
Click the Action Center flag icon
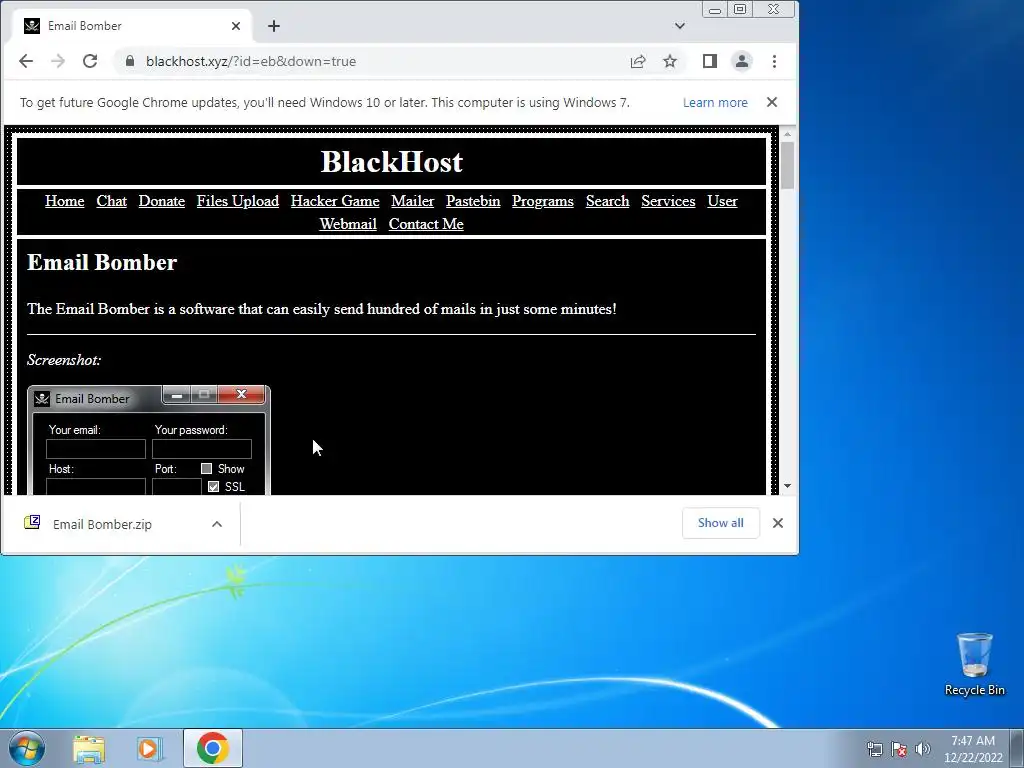tap(899, 749)
